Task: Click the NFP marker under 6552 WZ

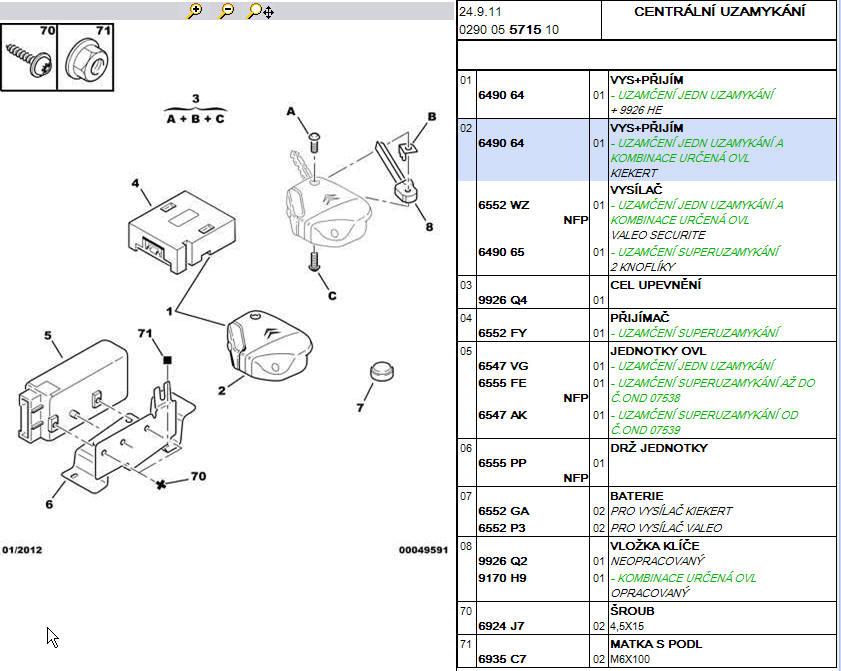Action: click(576, 220)
